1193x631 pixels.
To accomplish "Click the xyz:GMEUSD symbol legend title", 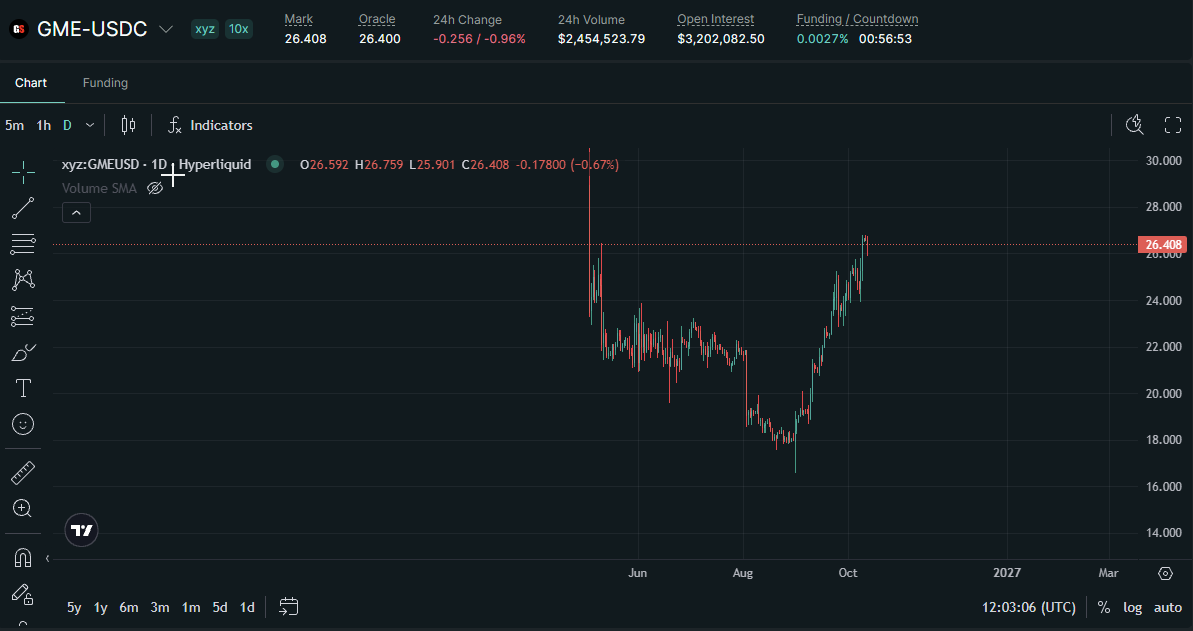I will 156,164.
